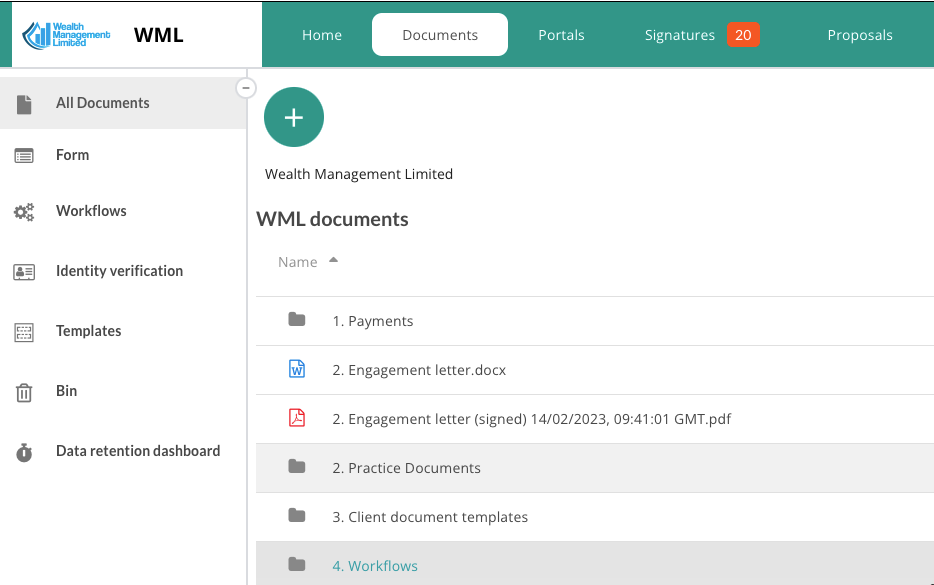
Task: Toggle the Name column sort arrow
Action: pos(335,260)
